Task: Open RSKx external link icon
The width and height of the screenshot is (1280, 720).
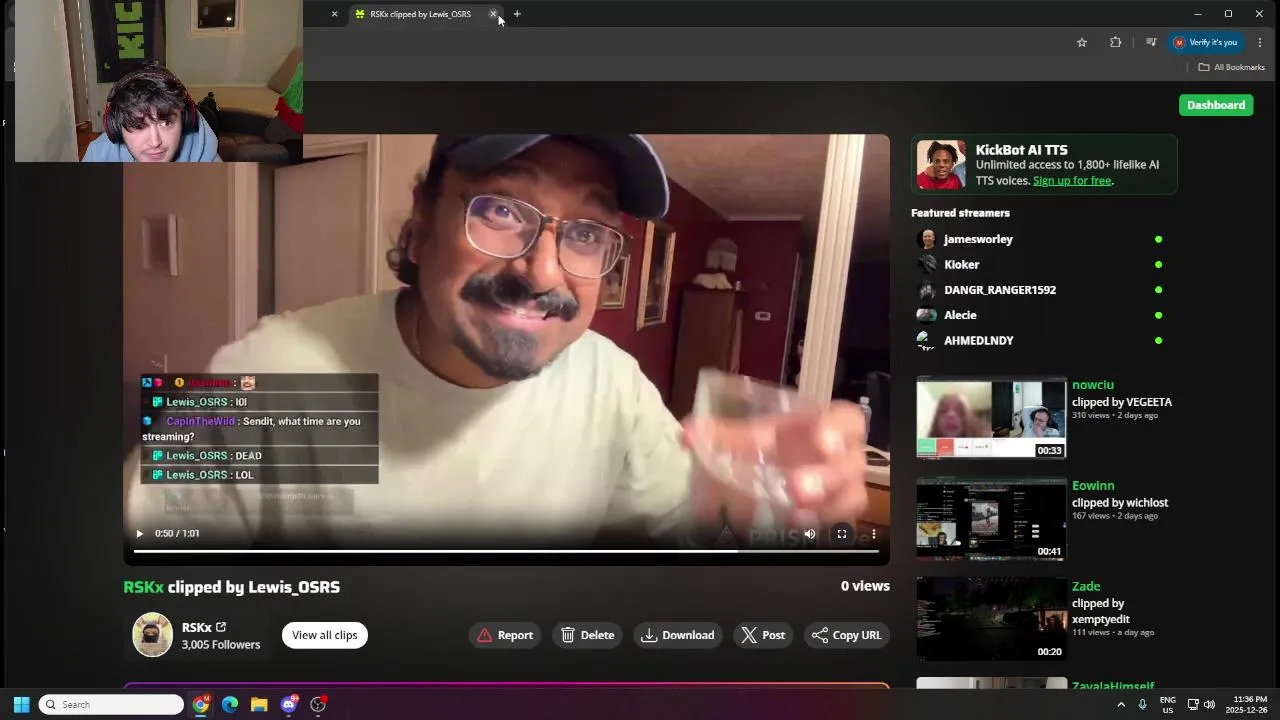Action: [x=221, y=627]
